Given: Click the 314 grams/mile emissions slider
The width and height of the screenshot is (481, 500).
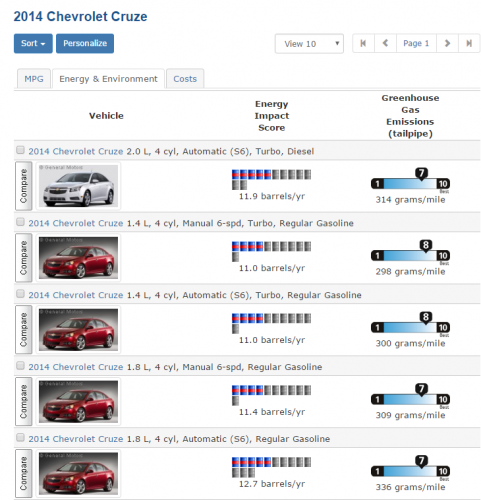Looking at the screenshot, I should [410, 182].
